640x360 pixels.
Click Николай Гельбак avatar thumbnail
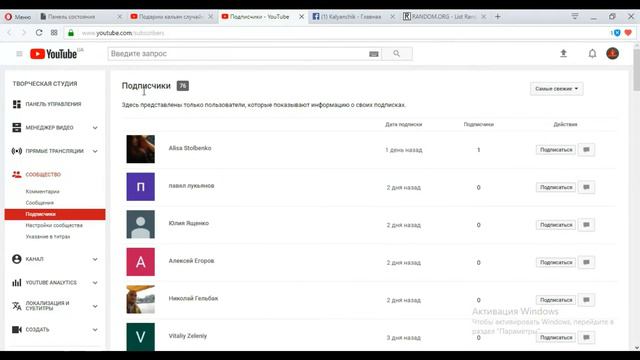point(140,299)
